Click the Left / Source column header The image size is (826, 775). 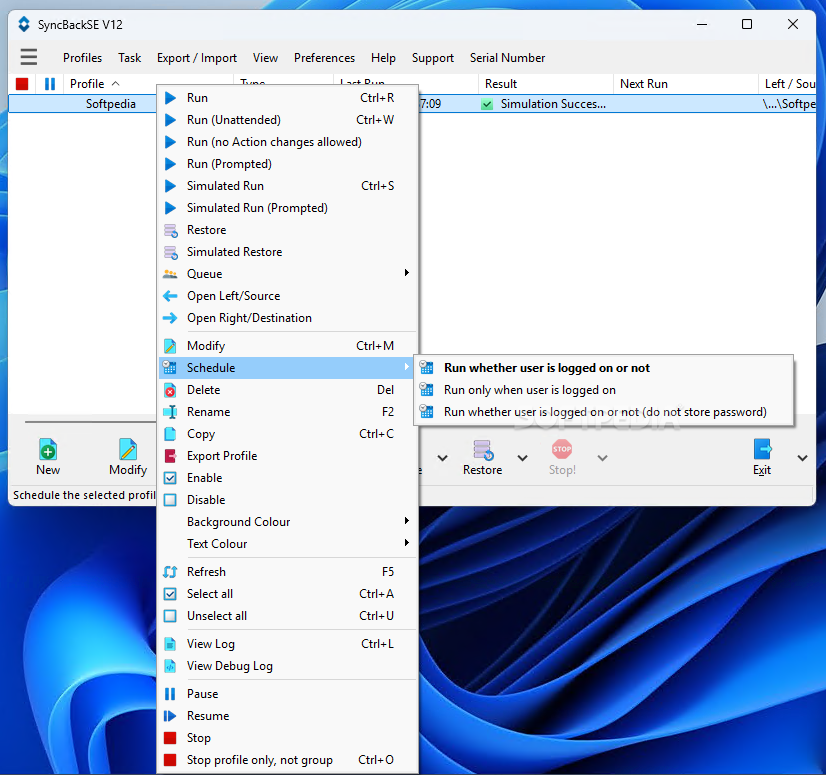(788, 84)
